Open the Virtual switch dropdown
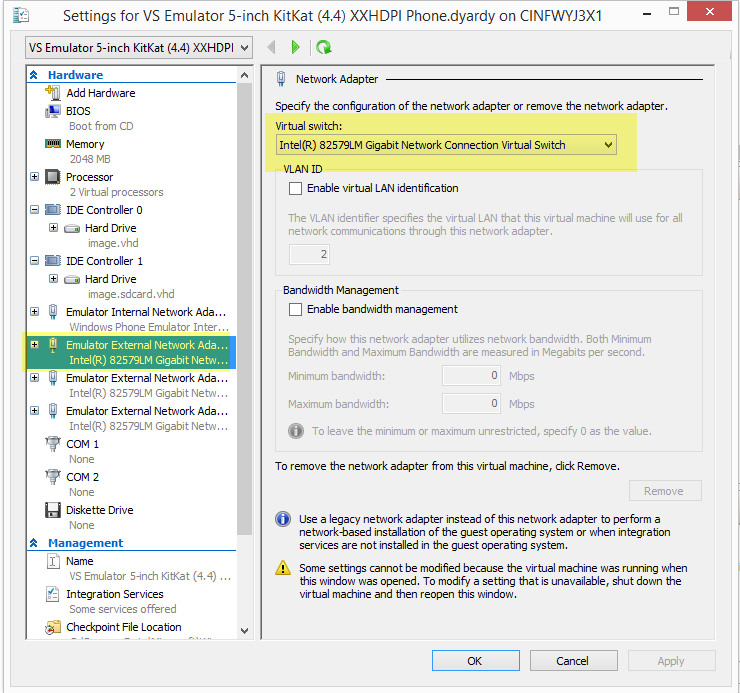The height and width of the screenshot is (693, 740). coord(446,145)
